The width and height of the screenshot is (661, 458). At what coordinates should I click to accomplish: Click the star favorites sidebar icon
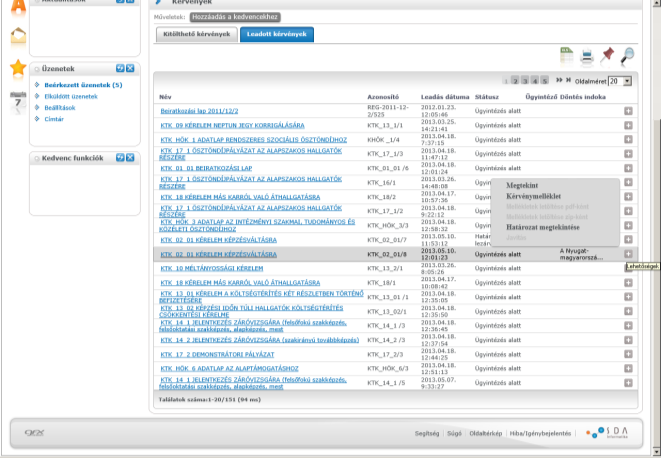click(18, 68)
